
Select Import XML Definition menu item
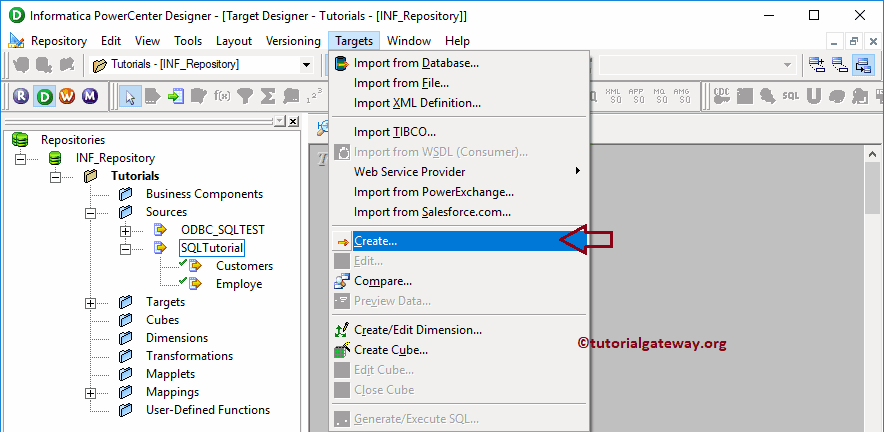460,103
